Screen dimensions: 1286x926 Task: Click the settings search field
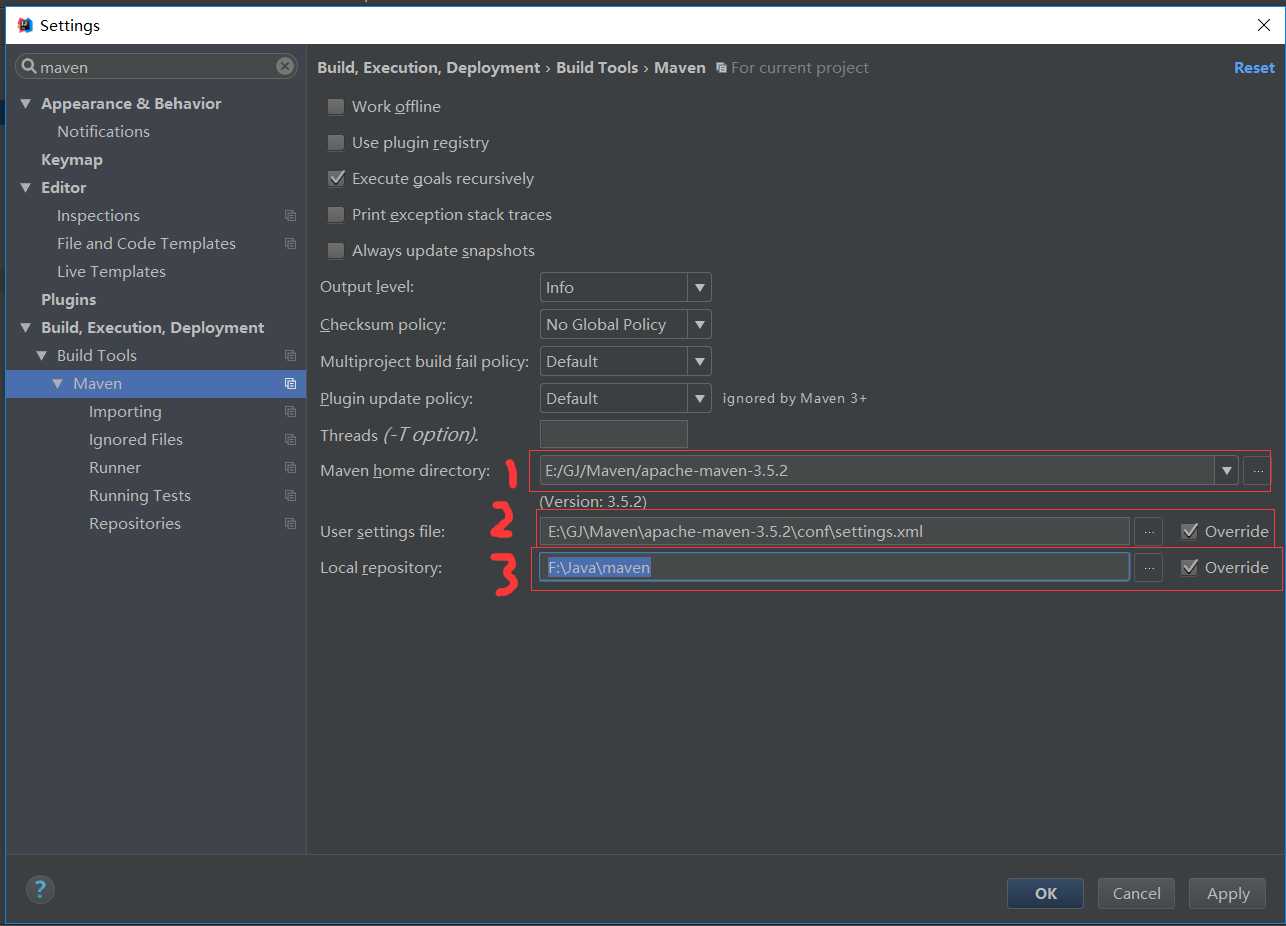pyautogui.click(x=156, y=67)
